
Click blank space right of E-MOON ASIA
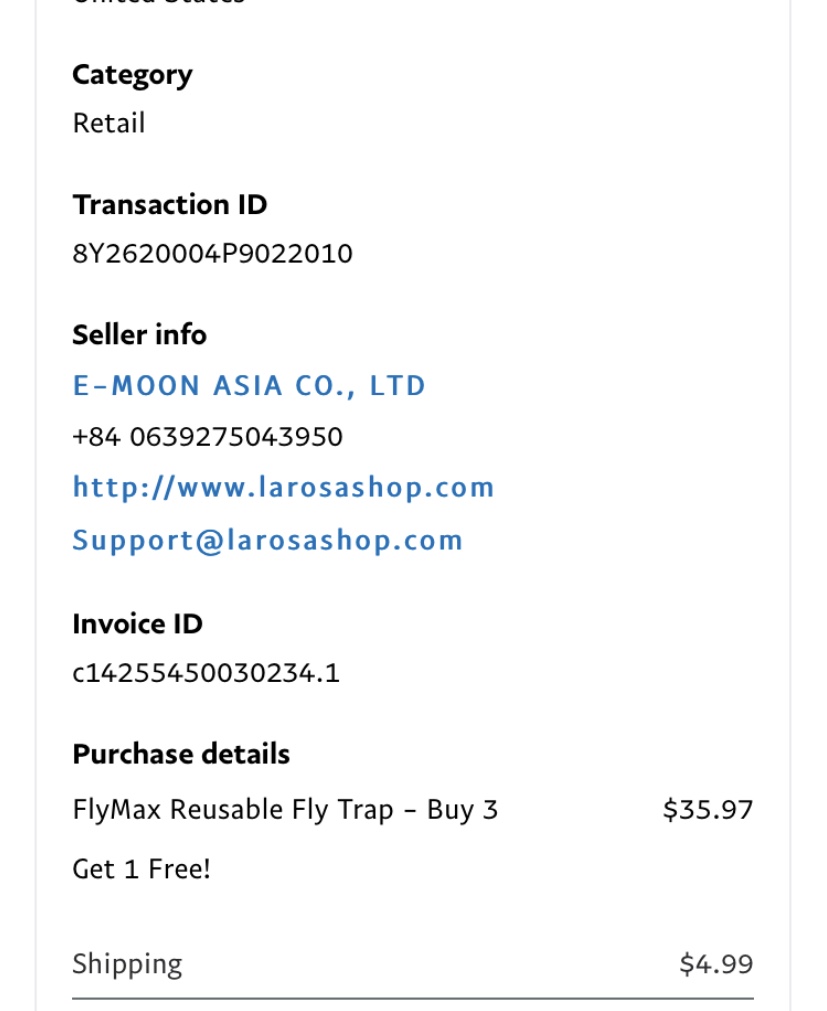click(x=590, y=386)
